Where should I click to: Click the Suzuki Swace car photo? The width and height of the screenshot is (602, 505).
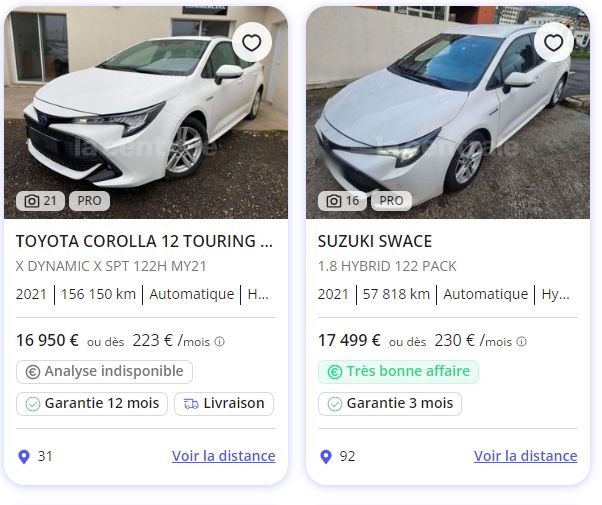coord(447,110)
